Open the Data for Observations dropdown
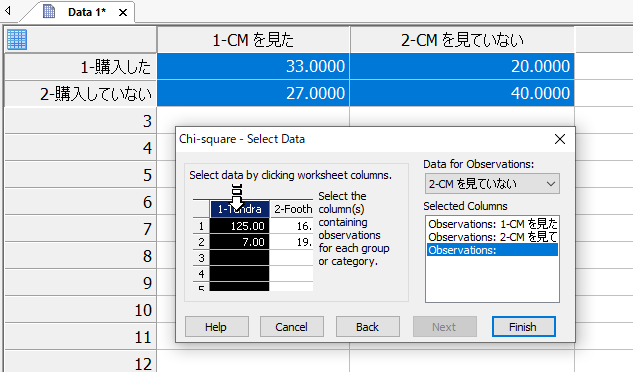This screenshot has height=372, width=633. pyautogui.click(x=492, y=184)
